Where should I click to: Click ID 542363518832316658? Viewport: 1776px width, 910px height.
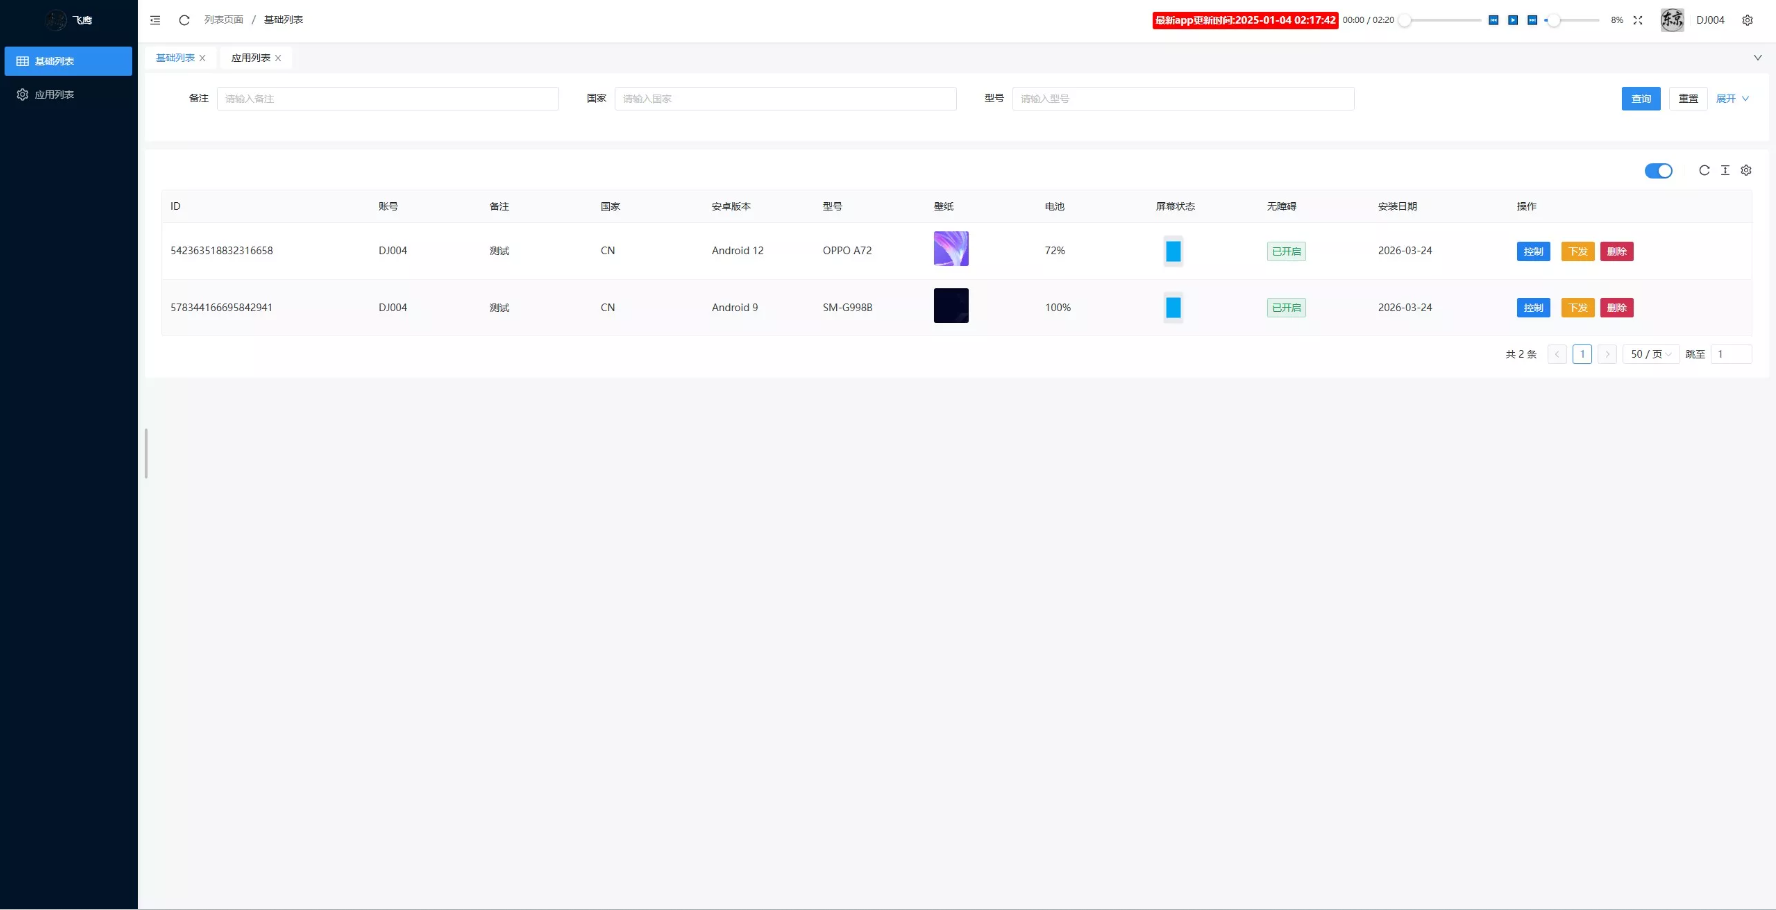[x=221, y=251]
